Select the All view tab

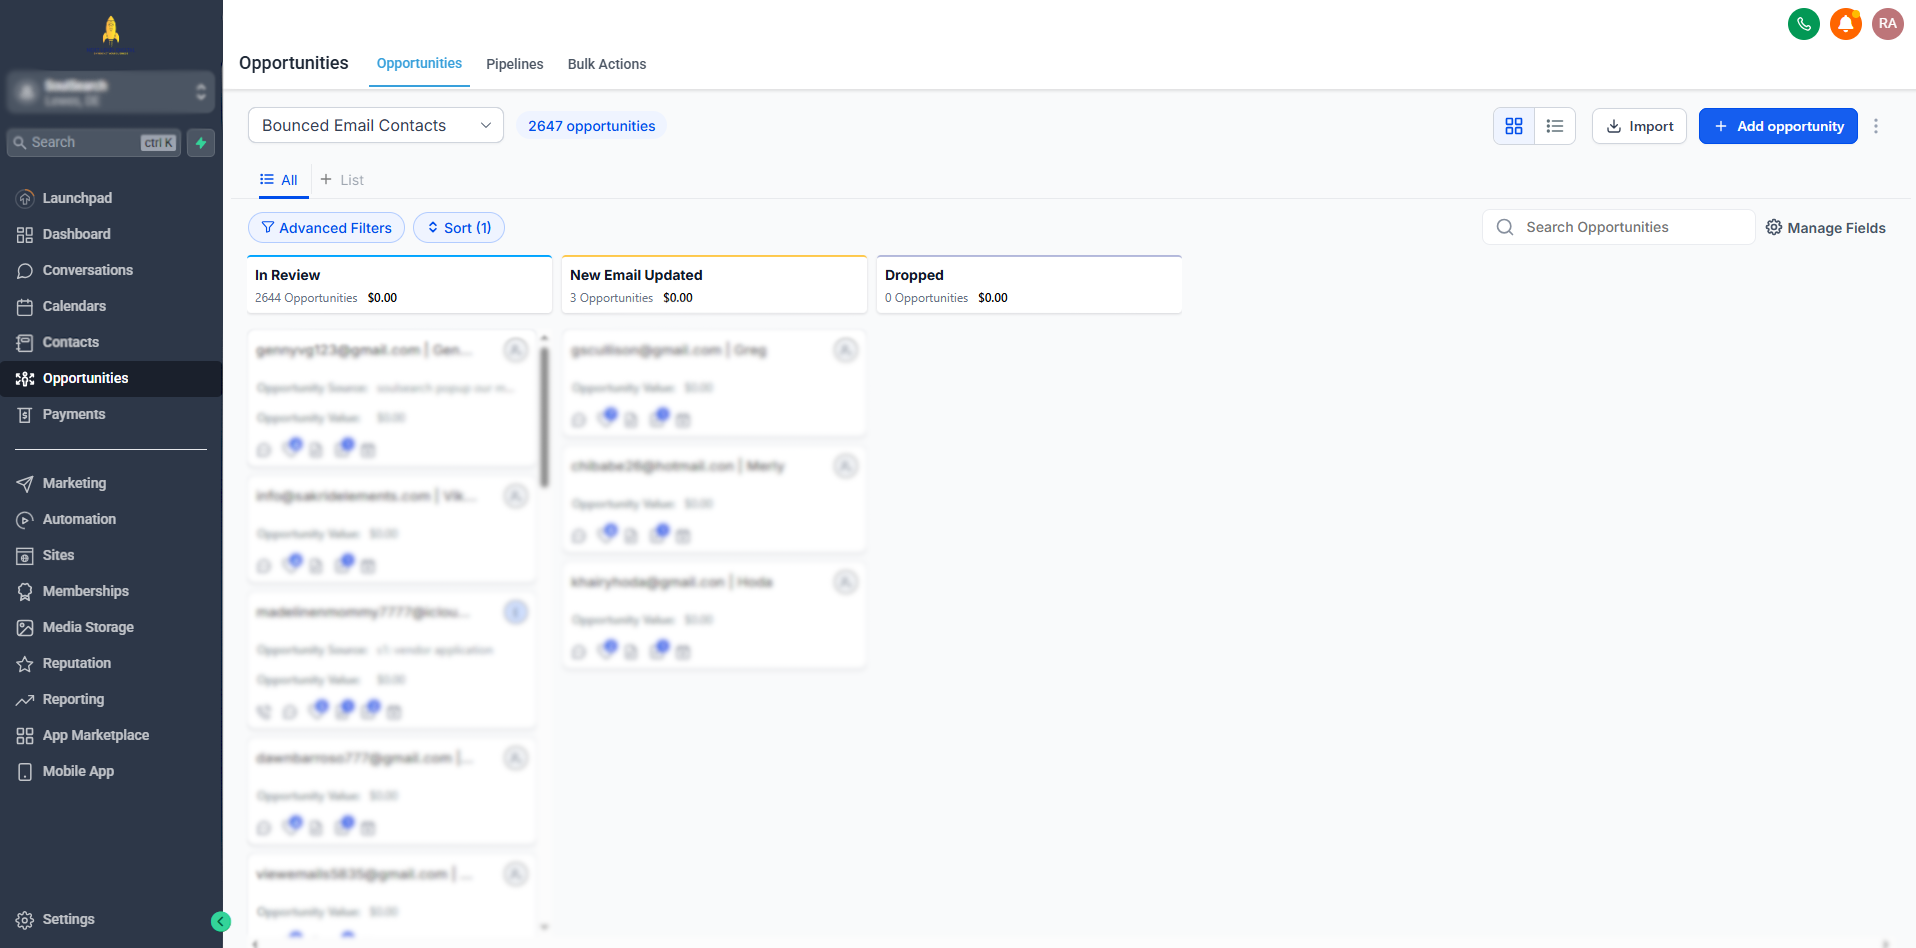point(279,180)
